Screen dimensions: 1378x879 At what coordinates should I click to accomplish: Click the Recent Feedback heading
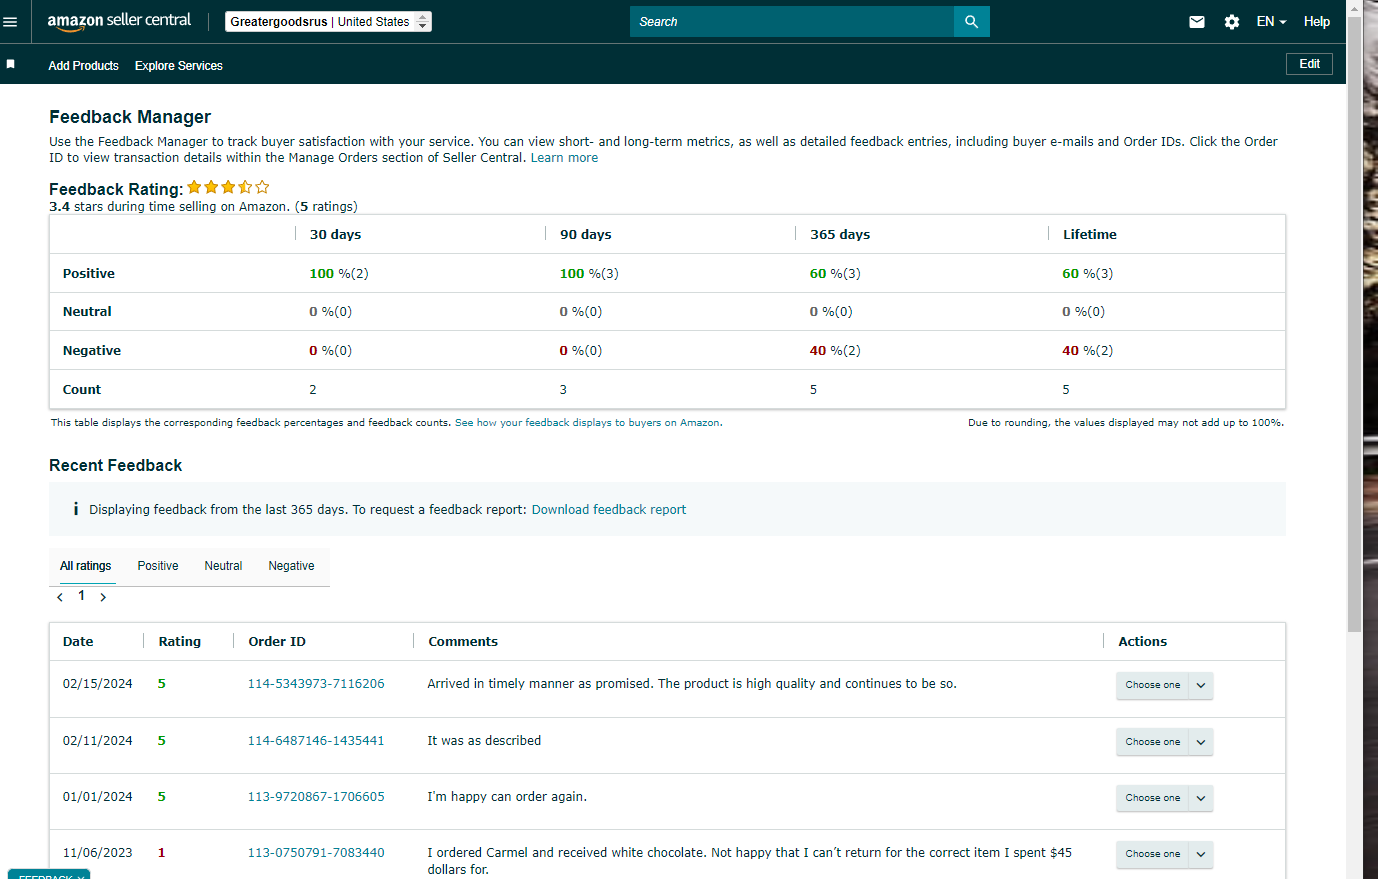[x=116, y=466]
